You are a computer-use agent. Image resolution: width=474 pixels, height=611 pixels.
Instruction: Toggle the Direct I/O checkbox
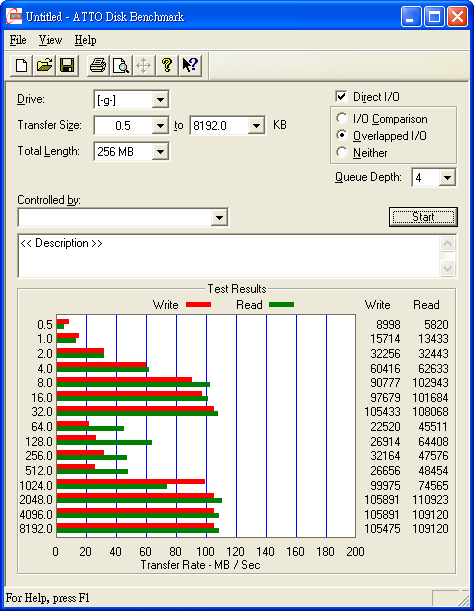coord(341,96)
